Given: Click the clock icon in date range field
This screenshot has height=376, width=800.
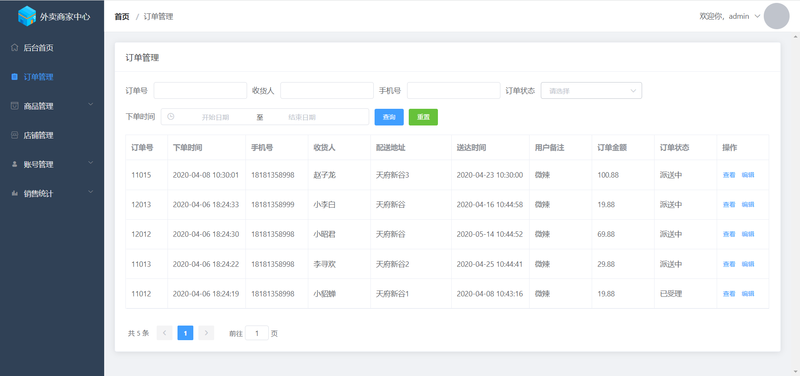Looking at the screenshot, I should 171,116.
